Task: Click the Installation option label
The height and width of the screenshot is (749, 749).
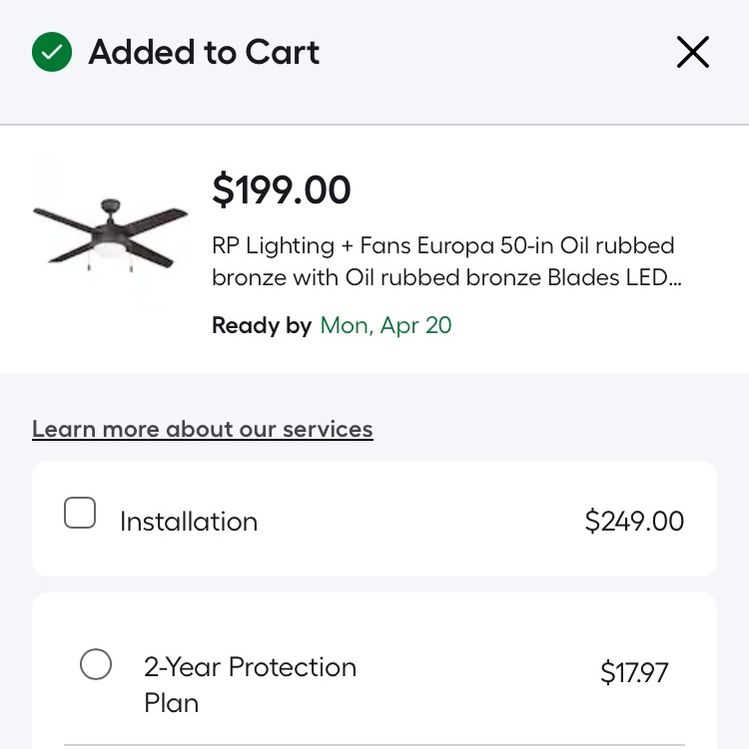Action: 189,521
